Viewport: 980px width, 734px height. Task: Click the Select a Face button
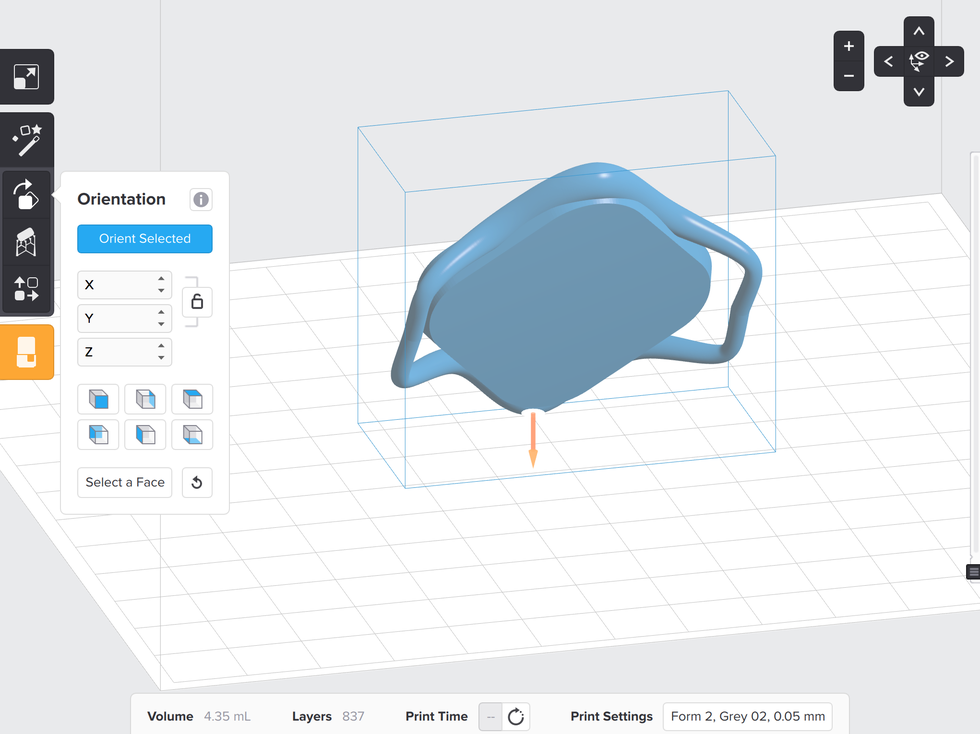(x=124, y=482)
